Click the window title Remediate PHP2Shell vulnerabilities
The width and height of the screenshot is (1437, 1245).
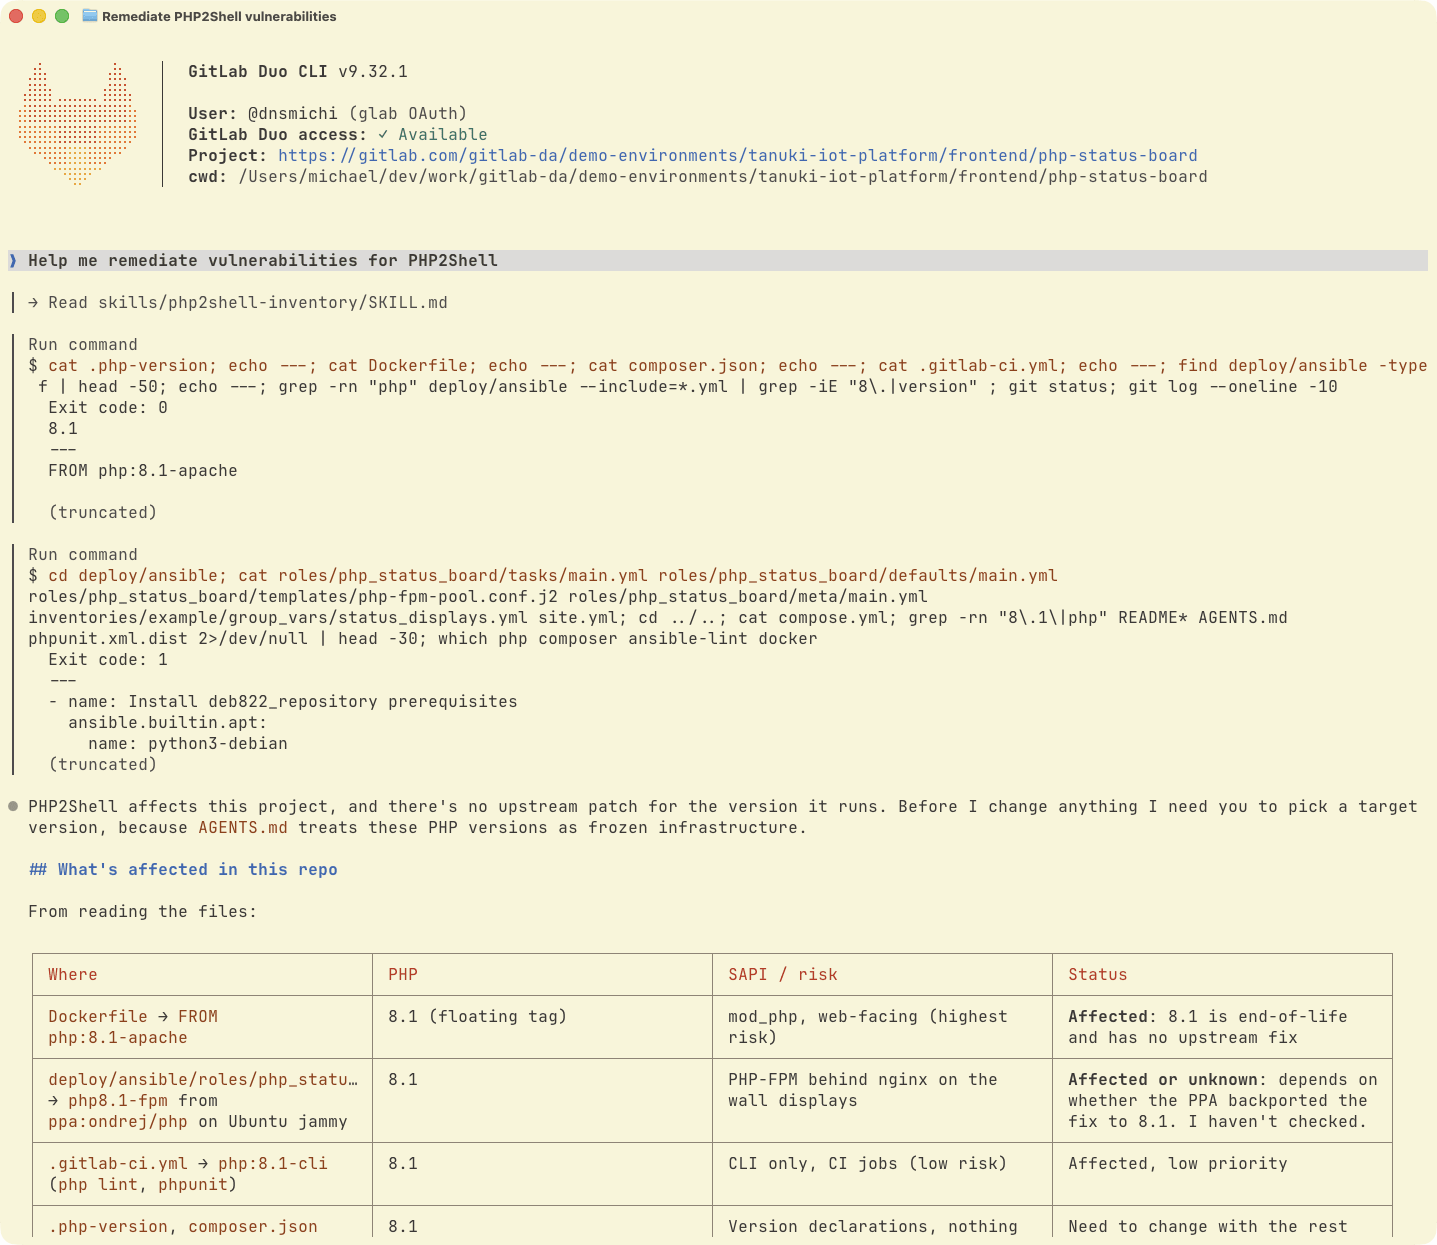(x=219, y=16)
